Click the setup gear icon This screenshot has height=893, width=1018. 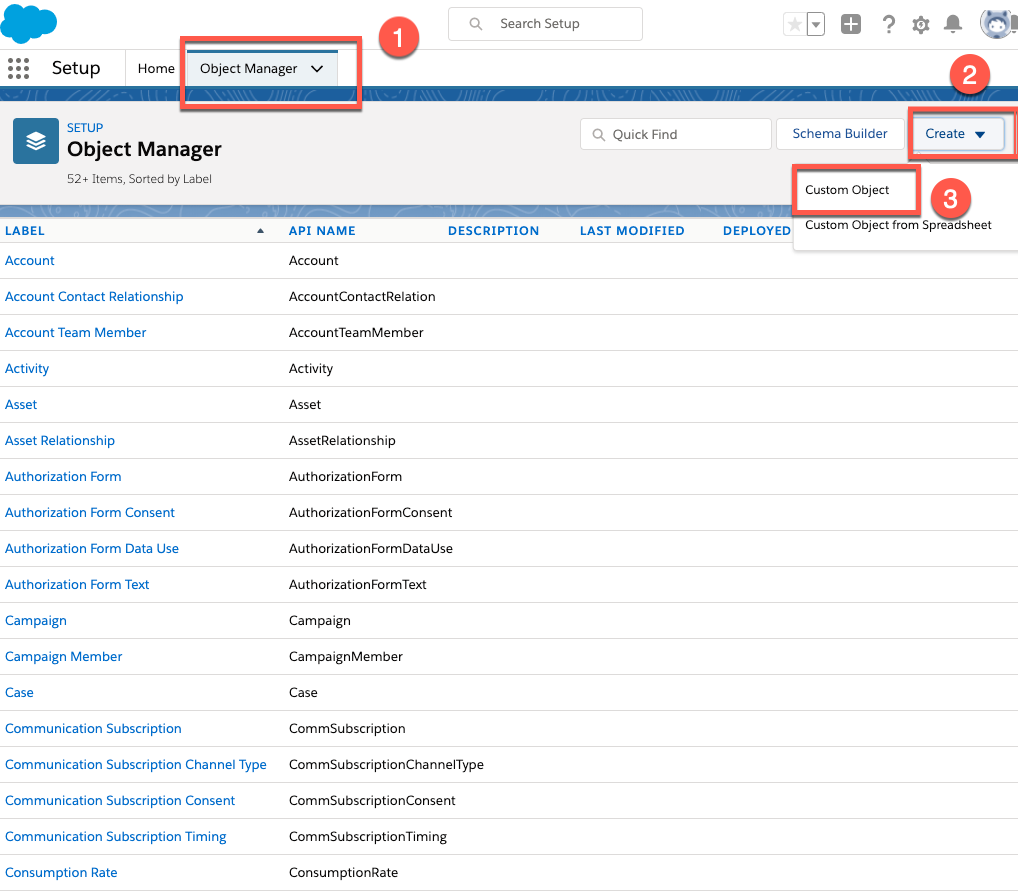pos(921,25)
